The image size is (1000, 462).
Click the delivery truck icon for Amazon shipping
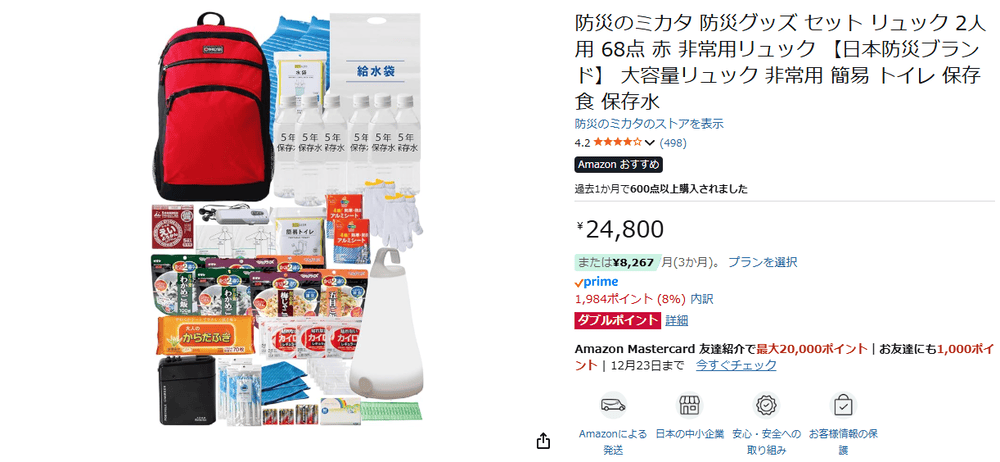pos(613,405)
